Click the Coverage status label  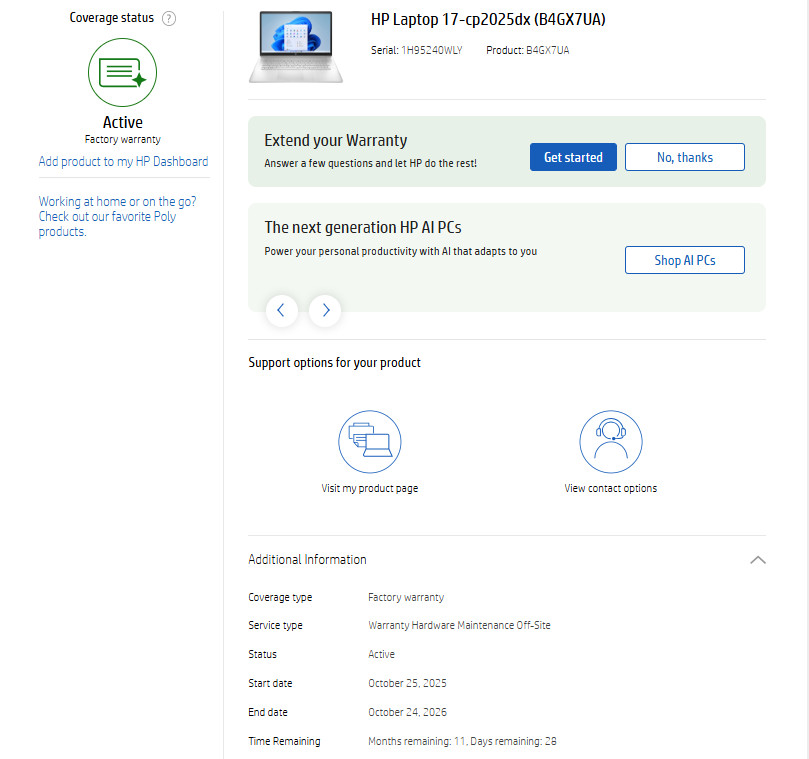click(111, 18)
